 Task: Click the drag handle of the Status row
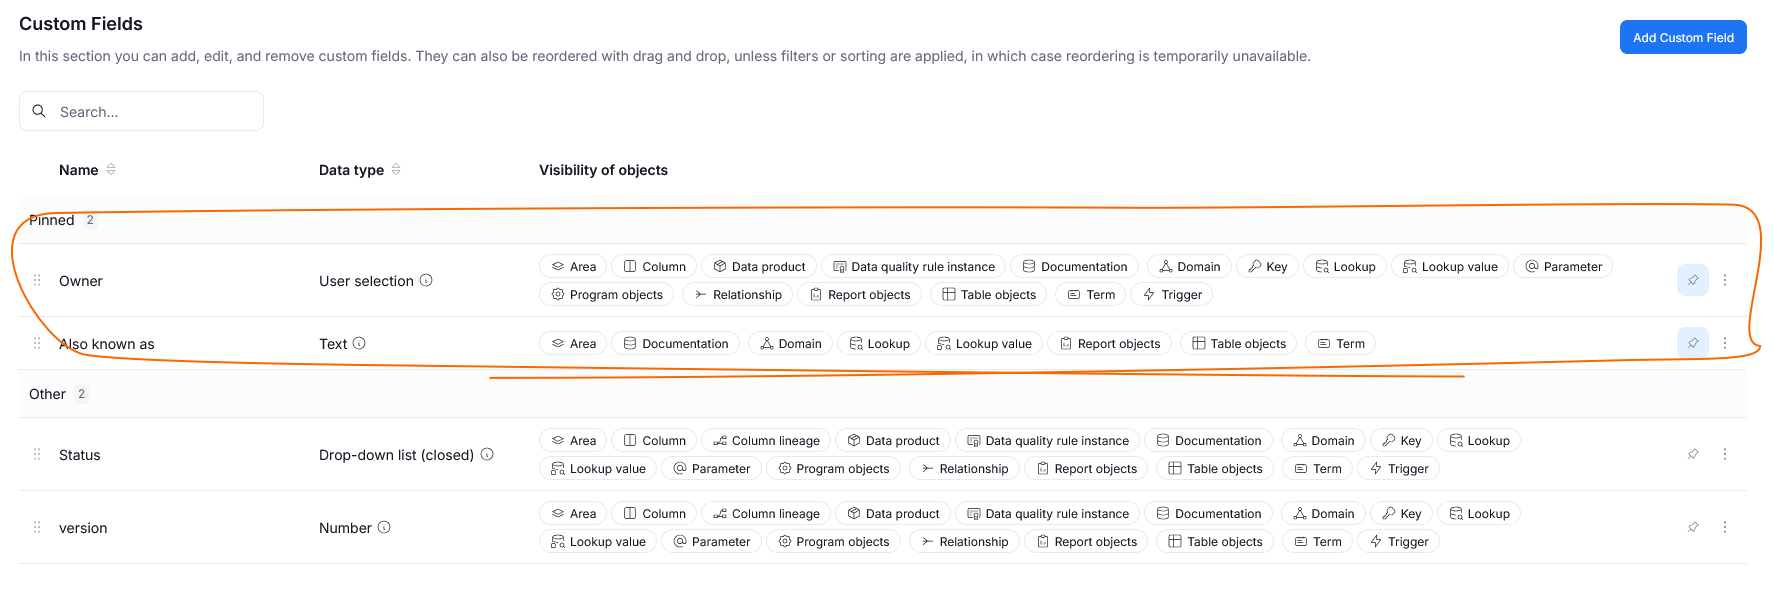[37, 454]
